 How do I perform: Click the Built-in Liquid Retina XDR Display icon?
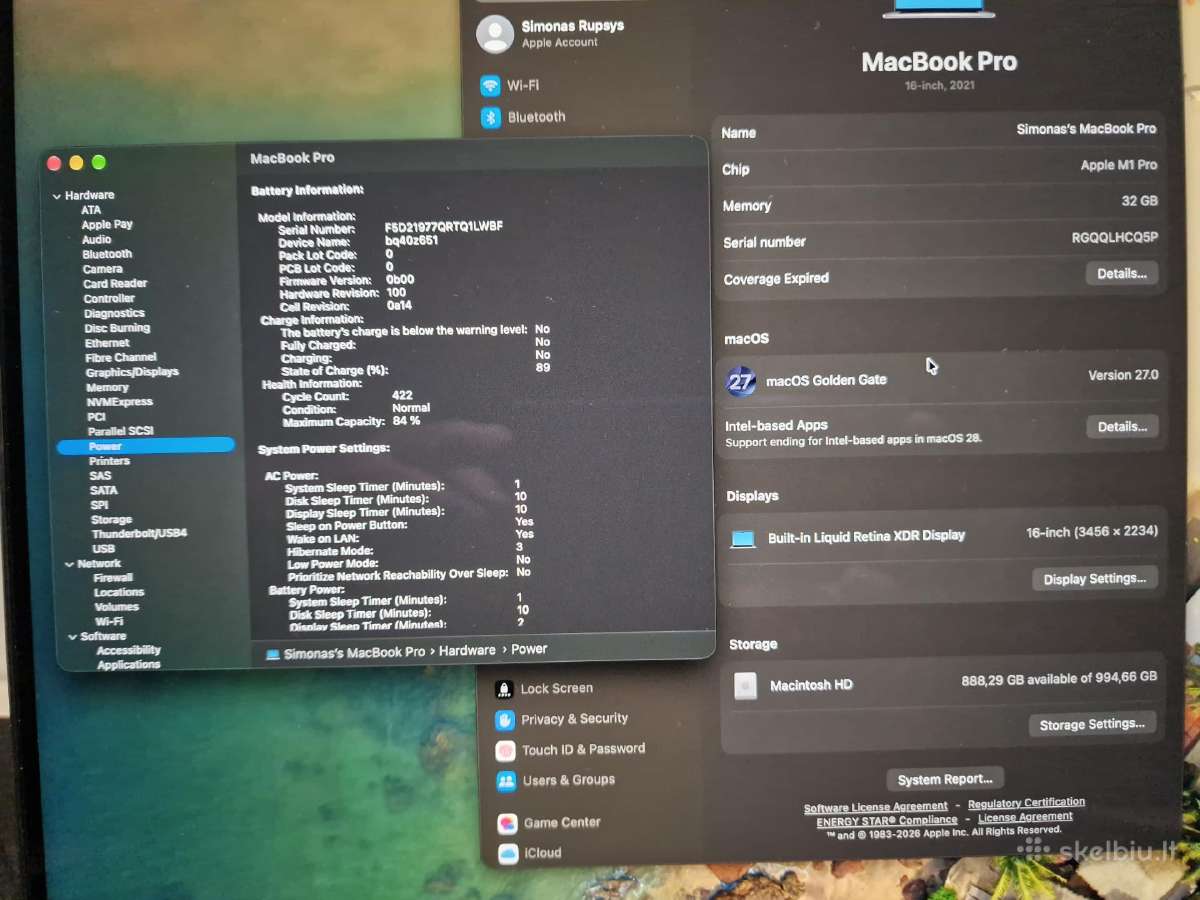pos(743,538)
